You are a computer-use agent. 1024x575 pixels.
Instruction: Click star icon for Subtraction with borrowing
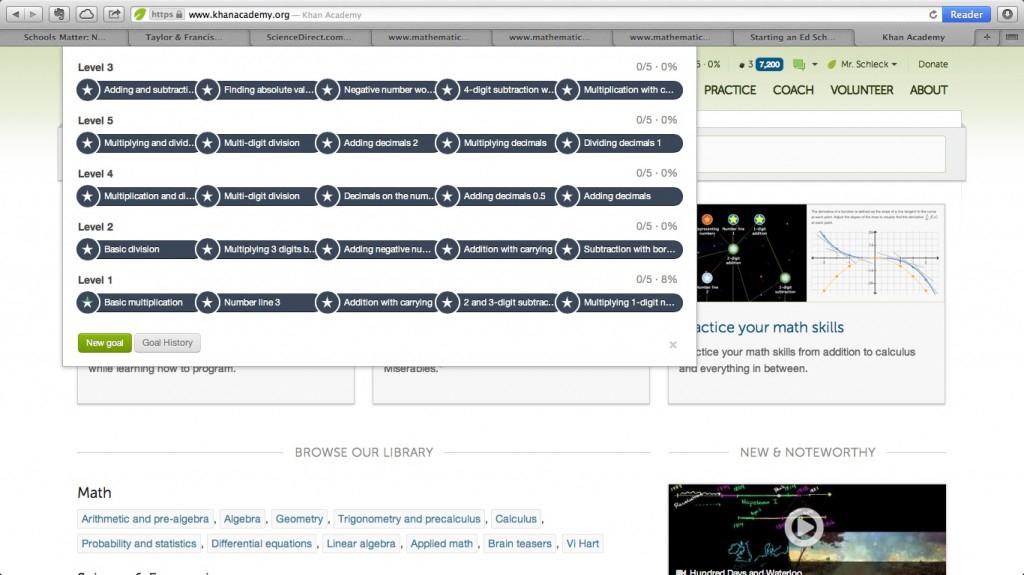click(568, 249)
